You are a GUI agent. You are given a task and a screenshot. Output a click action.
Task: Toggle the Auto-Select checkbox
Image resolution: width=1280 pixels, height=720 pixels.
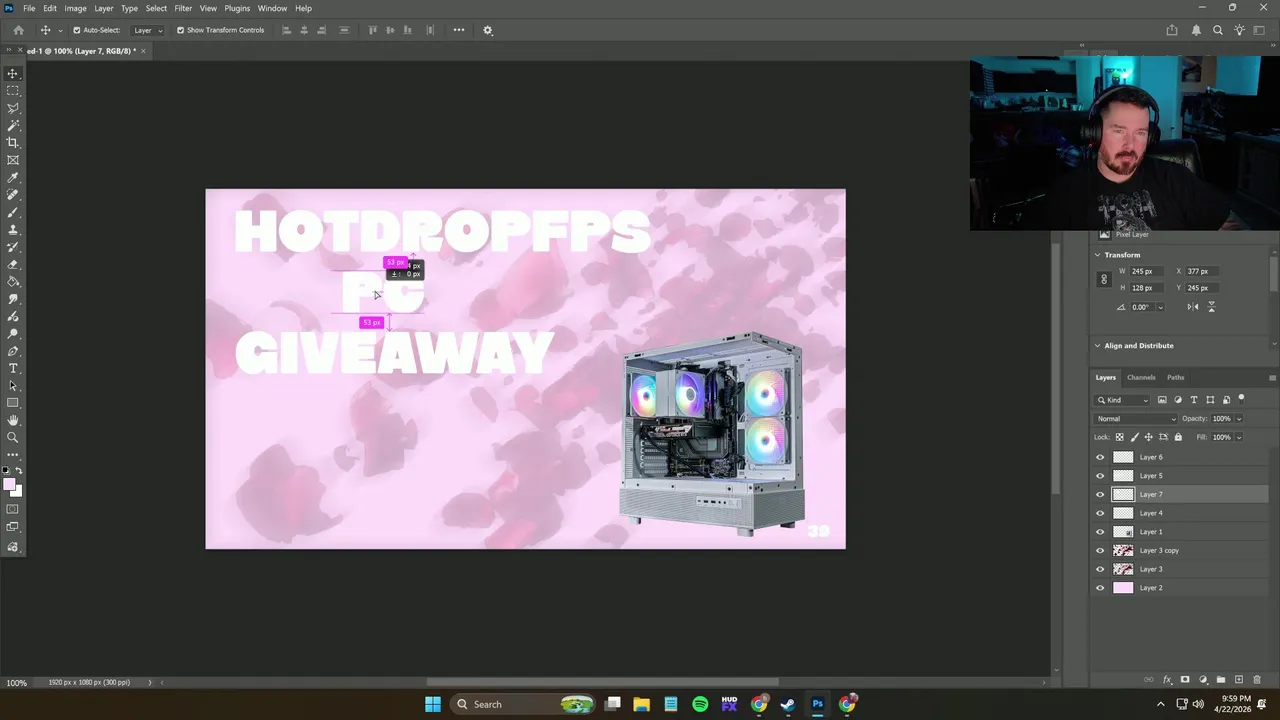[x=76, y=30]
